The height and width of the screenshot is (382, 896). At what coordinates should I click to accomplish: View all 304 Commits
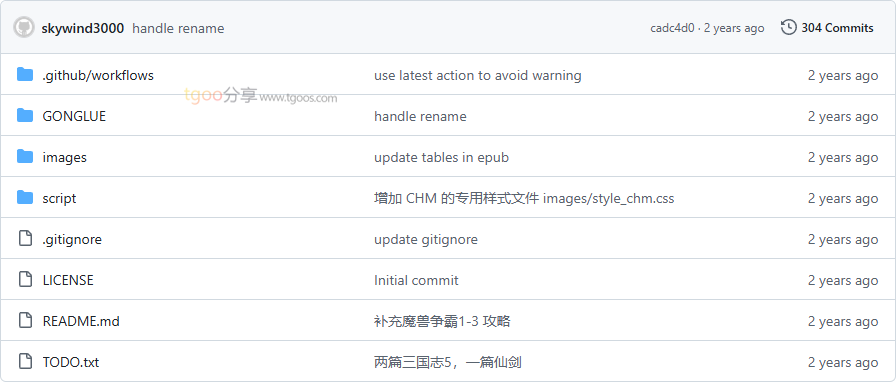(x=837, y=28)
